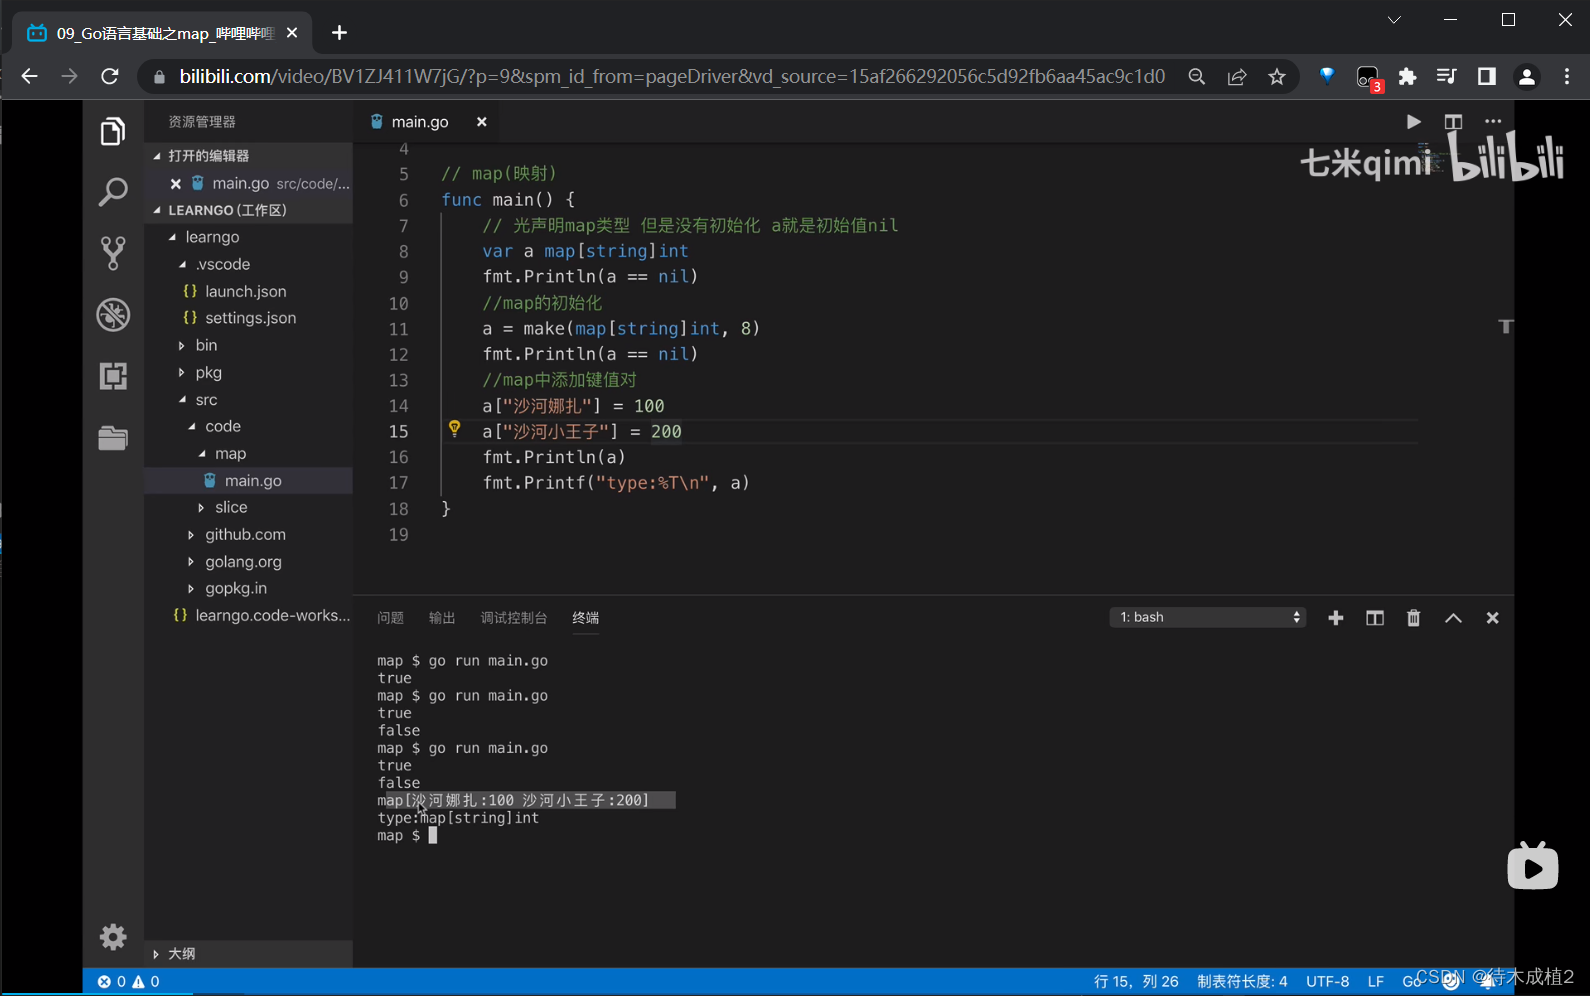Screen dimensions: 1590x996
Task: Open the browser extensions puzzle icon
Action: pos(1407,77)
